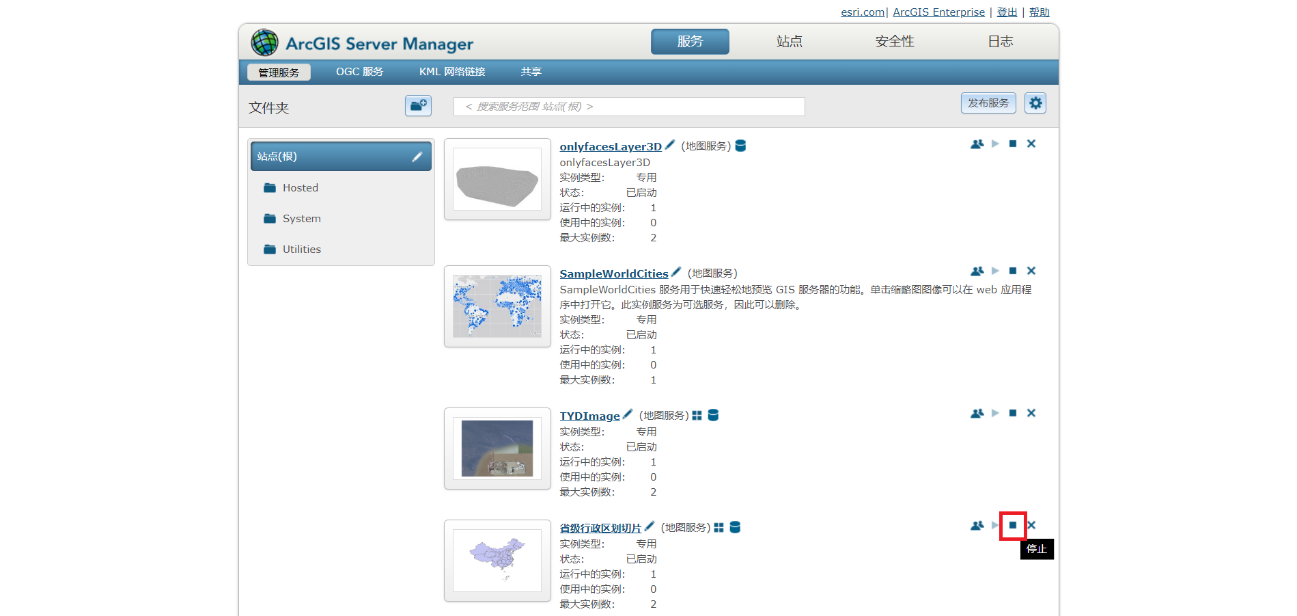
Task: Delete the onlyfacesLayer3D service
Action: [1031, 144]
